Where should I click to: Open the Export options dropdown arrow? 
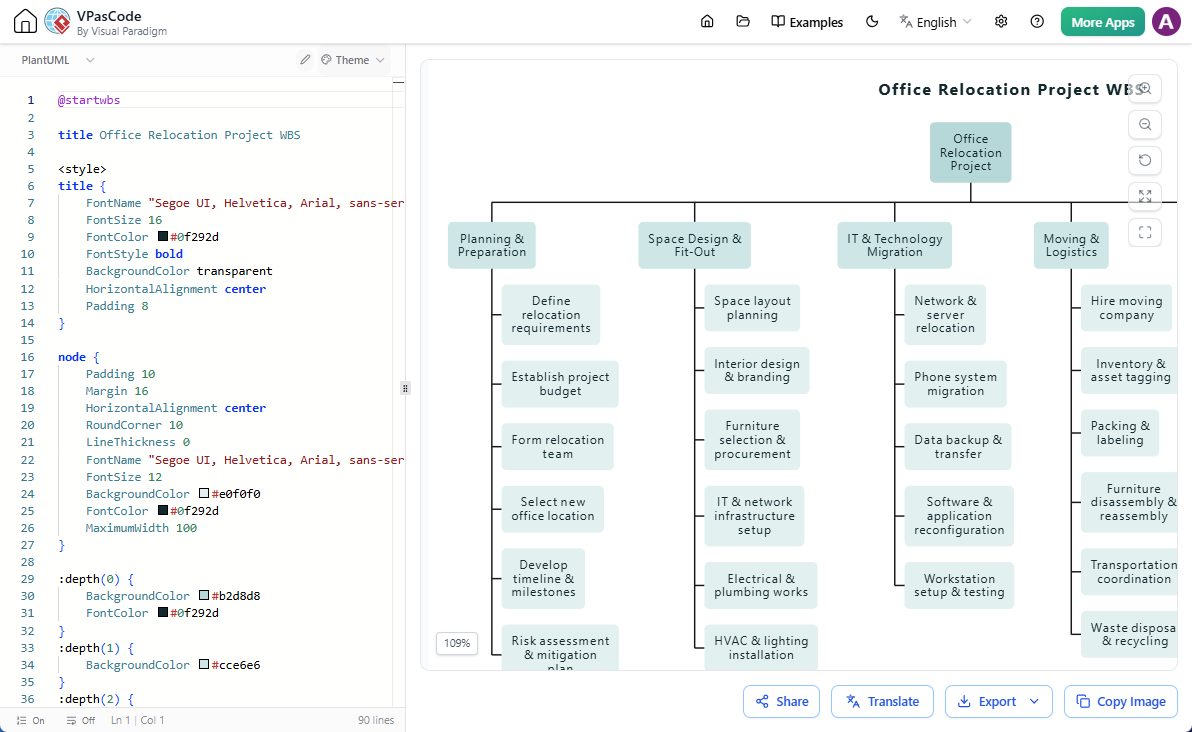point(1034,702)
